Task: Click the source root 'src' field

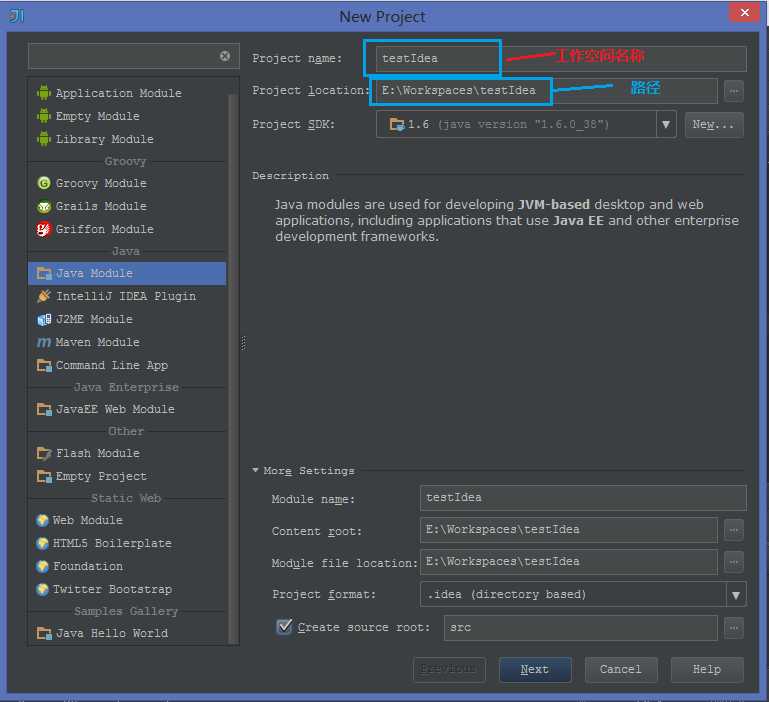Action: click(x=581, y=628)
